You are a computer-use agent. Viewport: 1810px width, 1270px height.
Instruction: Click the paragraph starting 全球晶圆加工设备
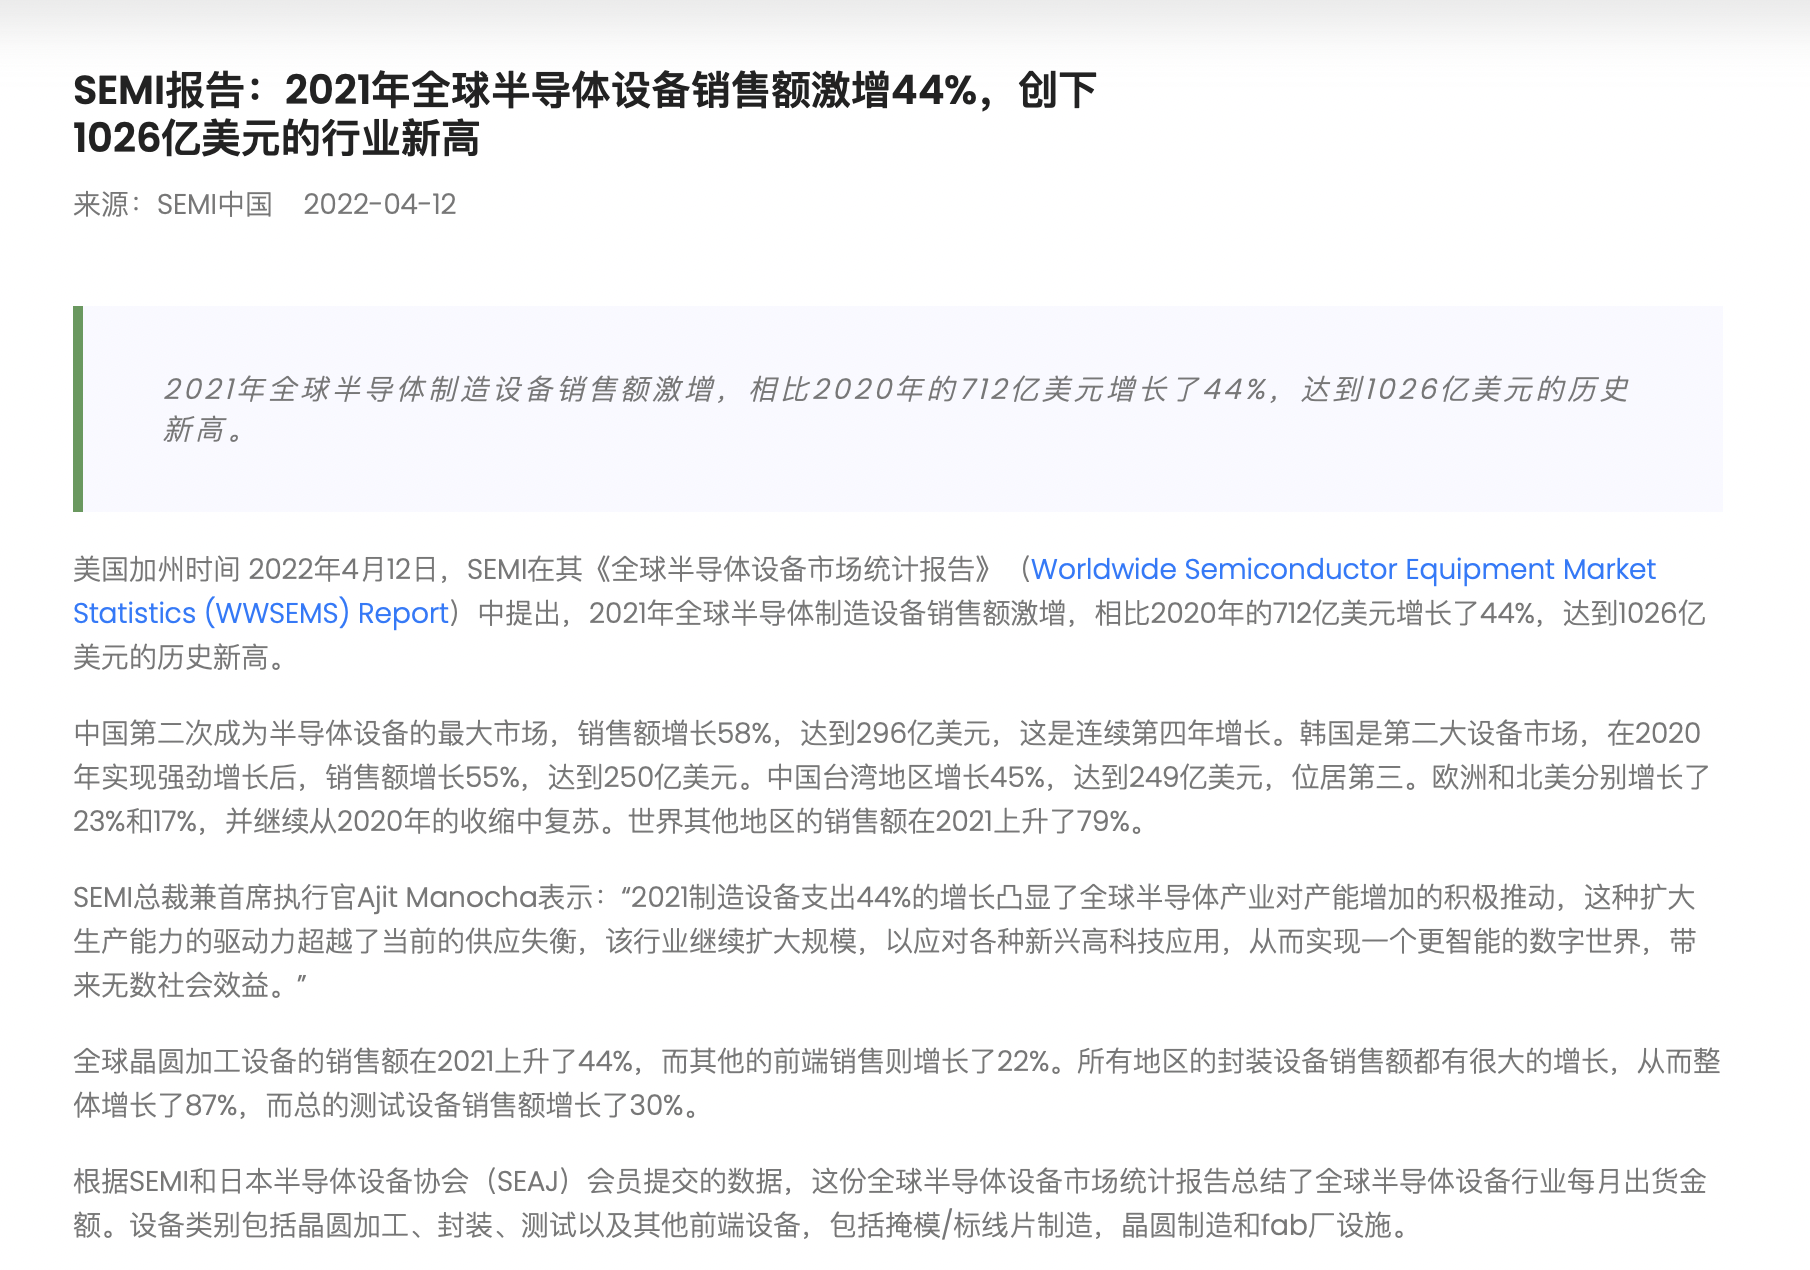click(897, 1083)
